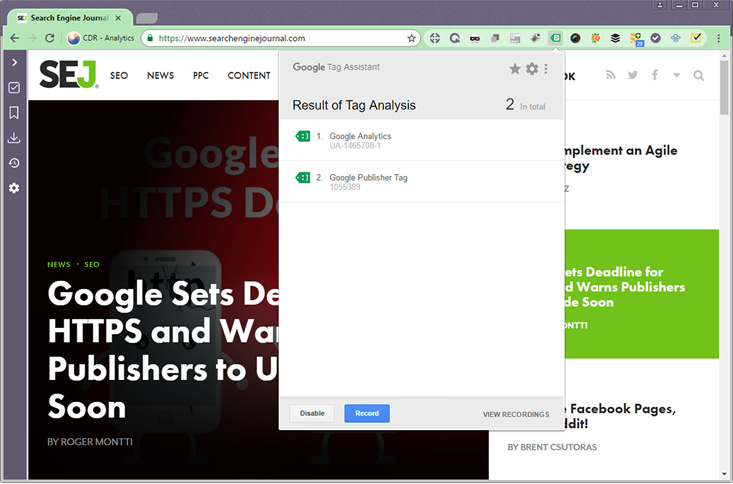The image size is (733, 484).
Task: Open VIEW RECORDINGS link
Action: click(516, 414)
